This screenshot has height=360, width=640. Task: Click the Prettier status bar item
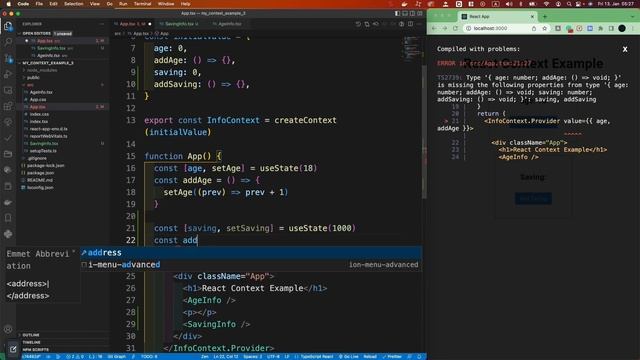pyautogui.click(x=392, y=357)
